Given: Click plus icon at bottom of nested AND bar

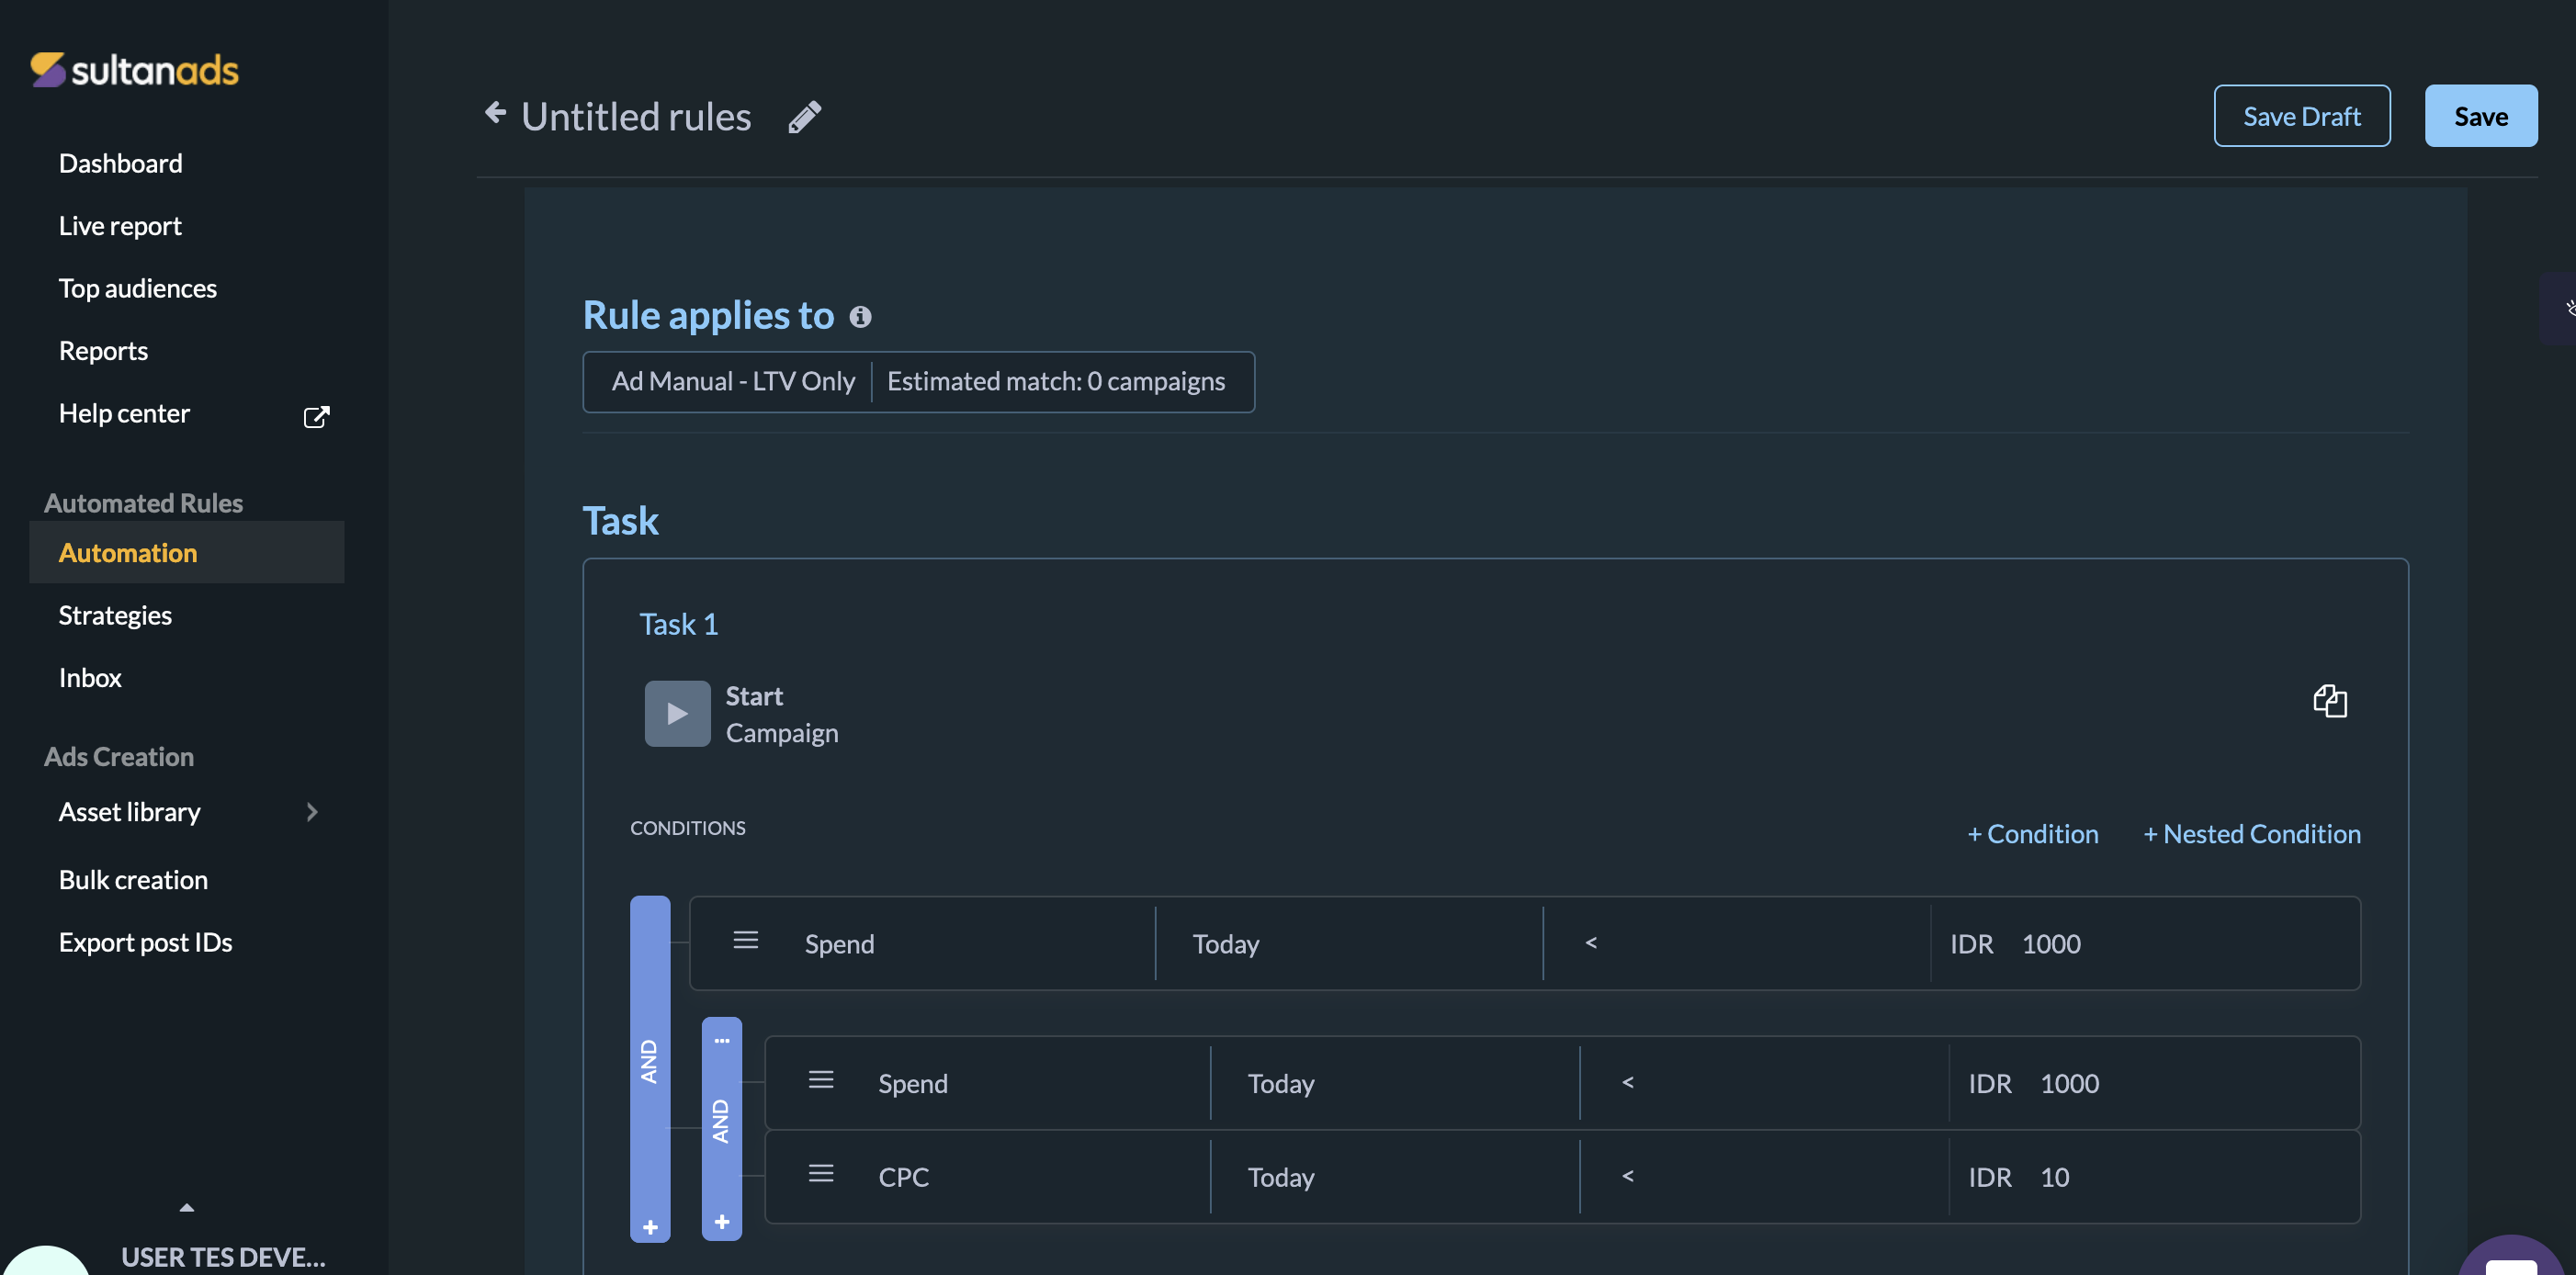Looking at the screenshot, I should tap(722, 1222).
